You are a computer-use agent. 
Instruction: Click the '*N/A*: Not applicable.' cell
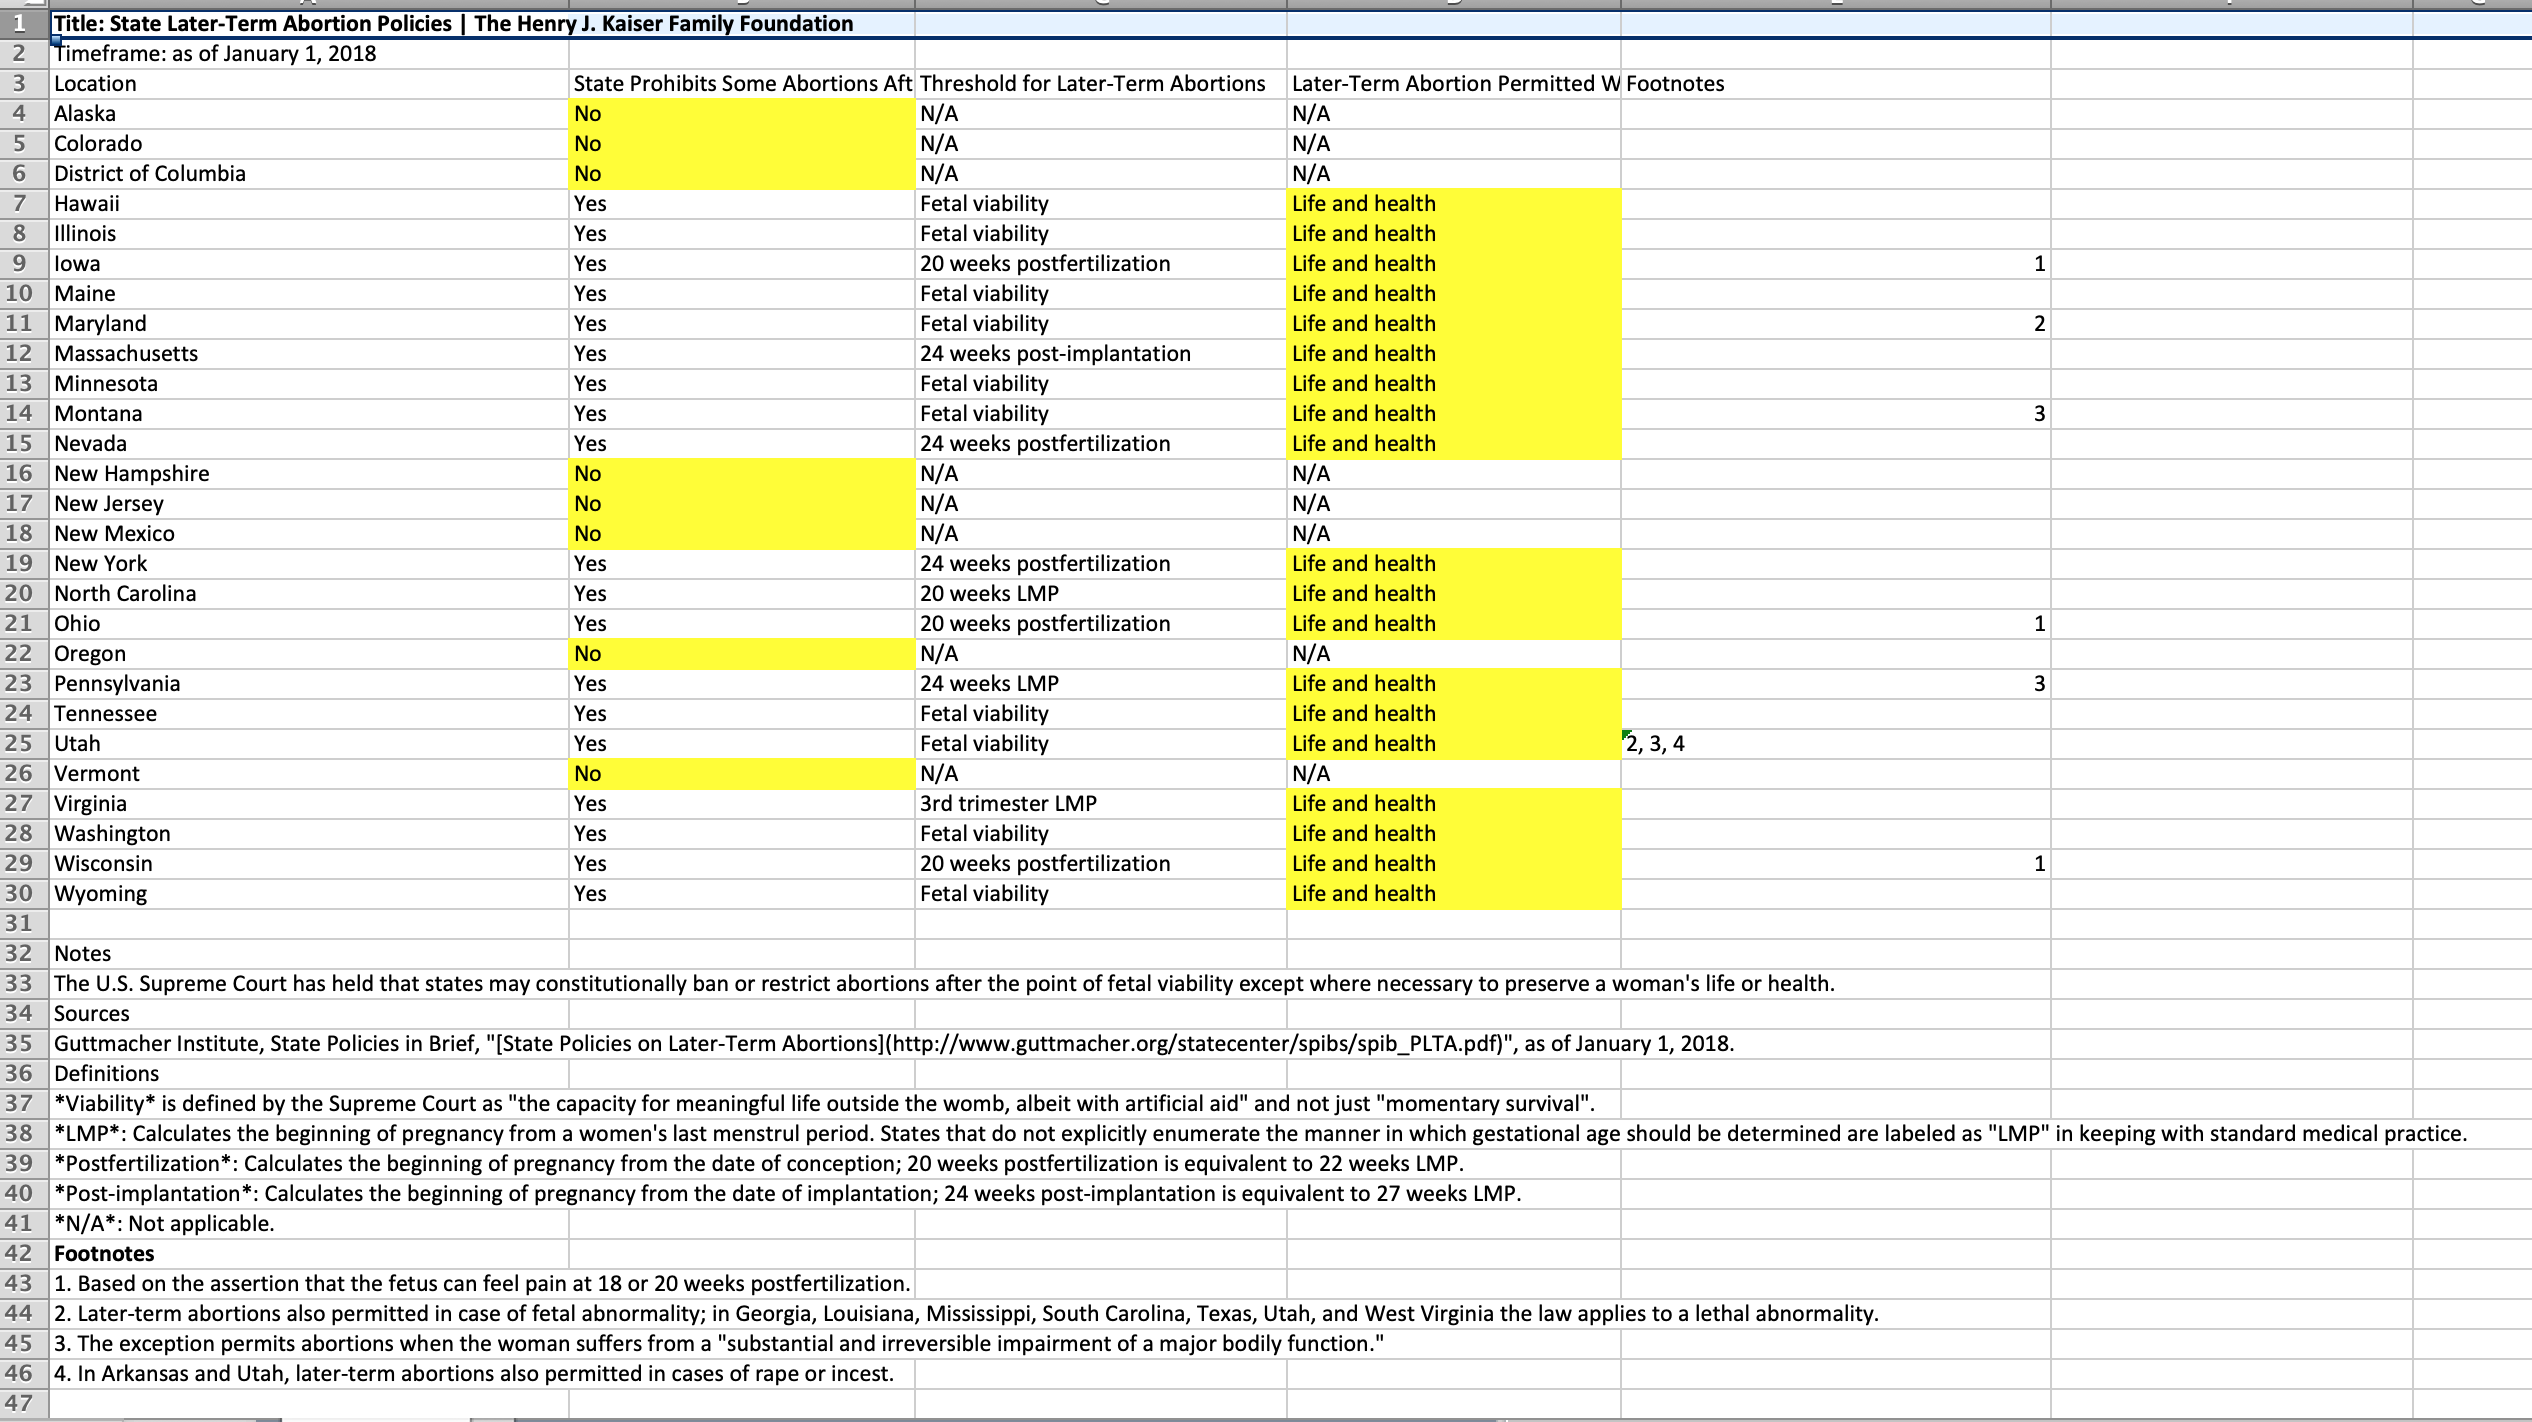[x=308, y=1224]
